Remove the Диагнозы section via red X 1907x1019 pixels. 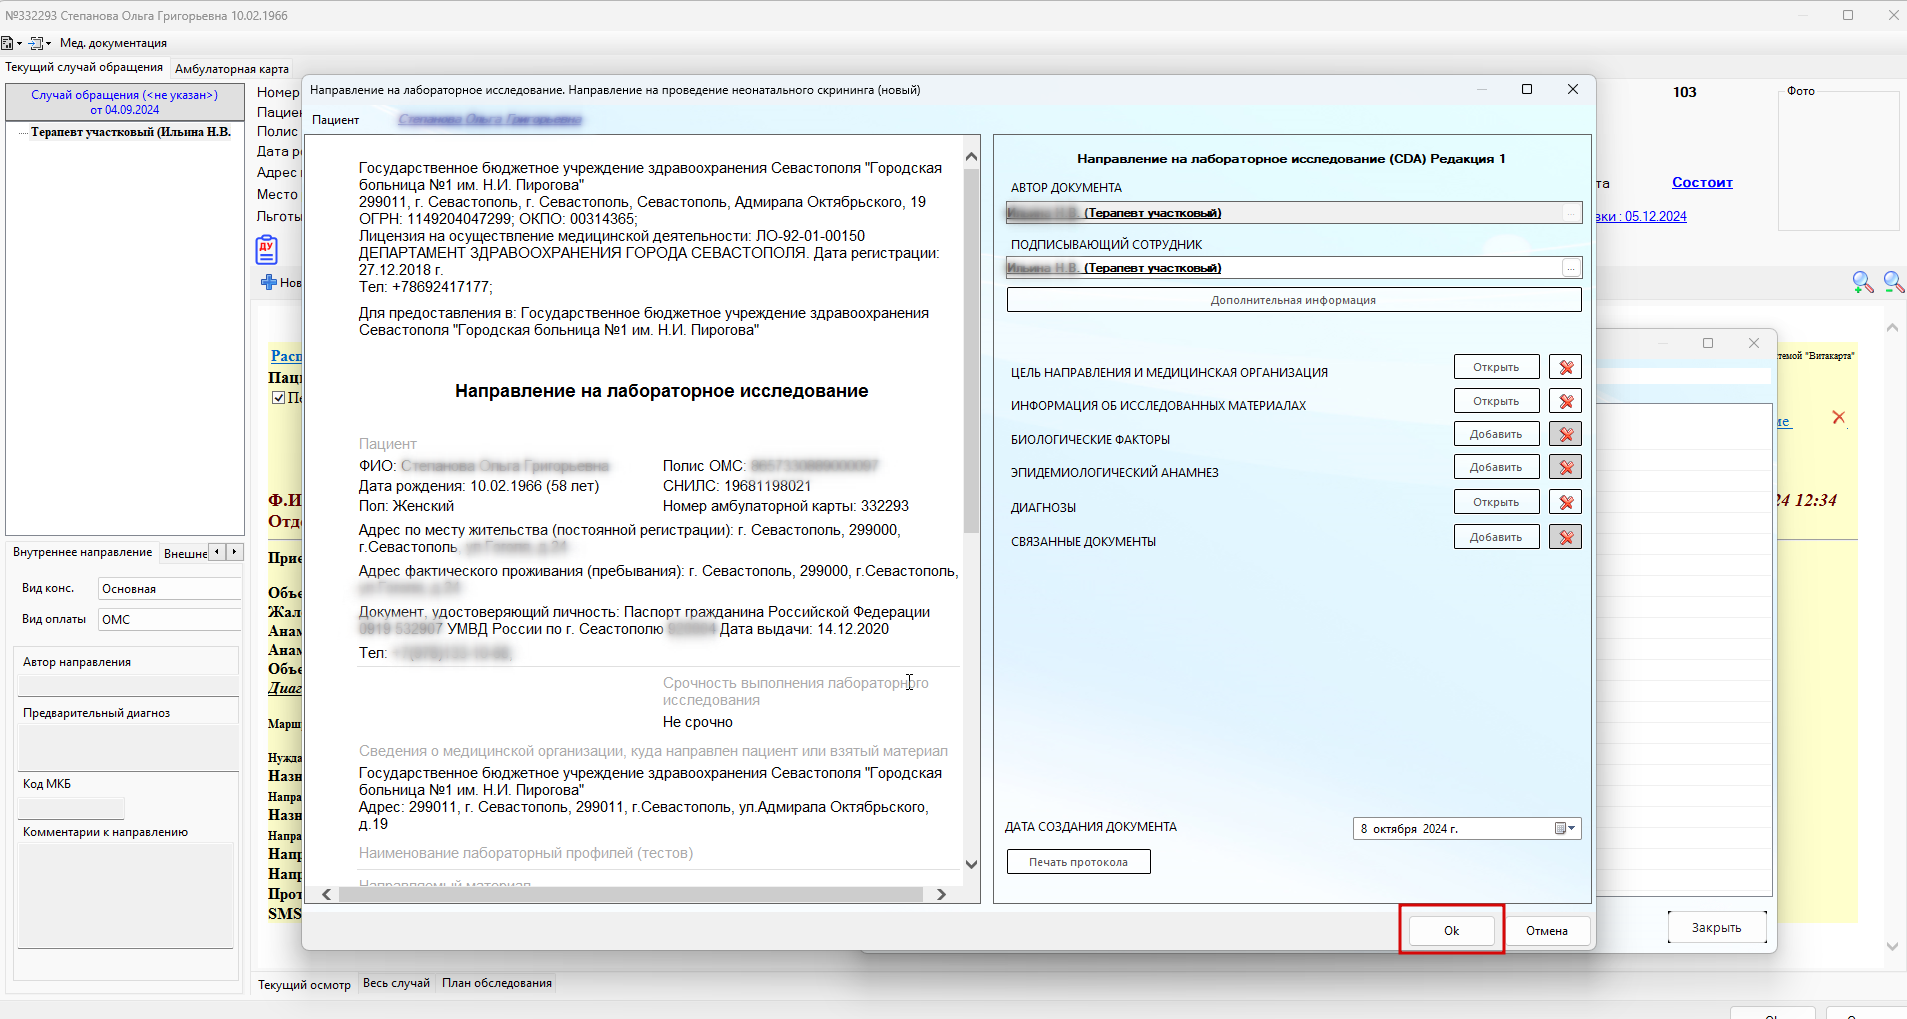(1565, 502)
